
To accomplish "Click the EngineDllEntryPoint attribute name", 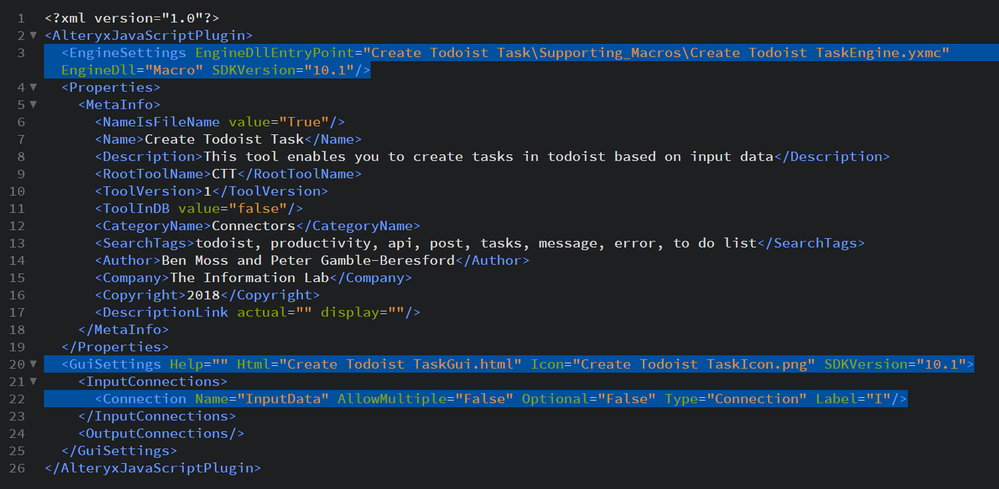I will coord(275,52).
